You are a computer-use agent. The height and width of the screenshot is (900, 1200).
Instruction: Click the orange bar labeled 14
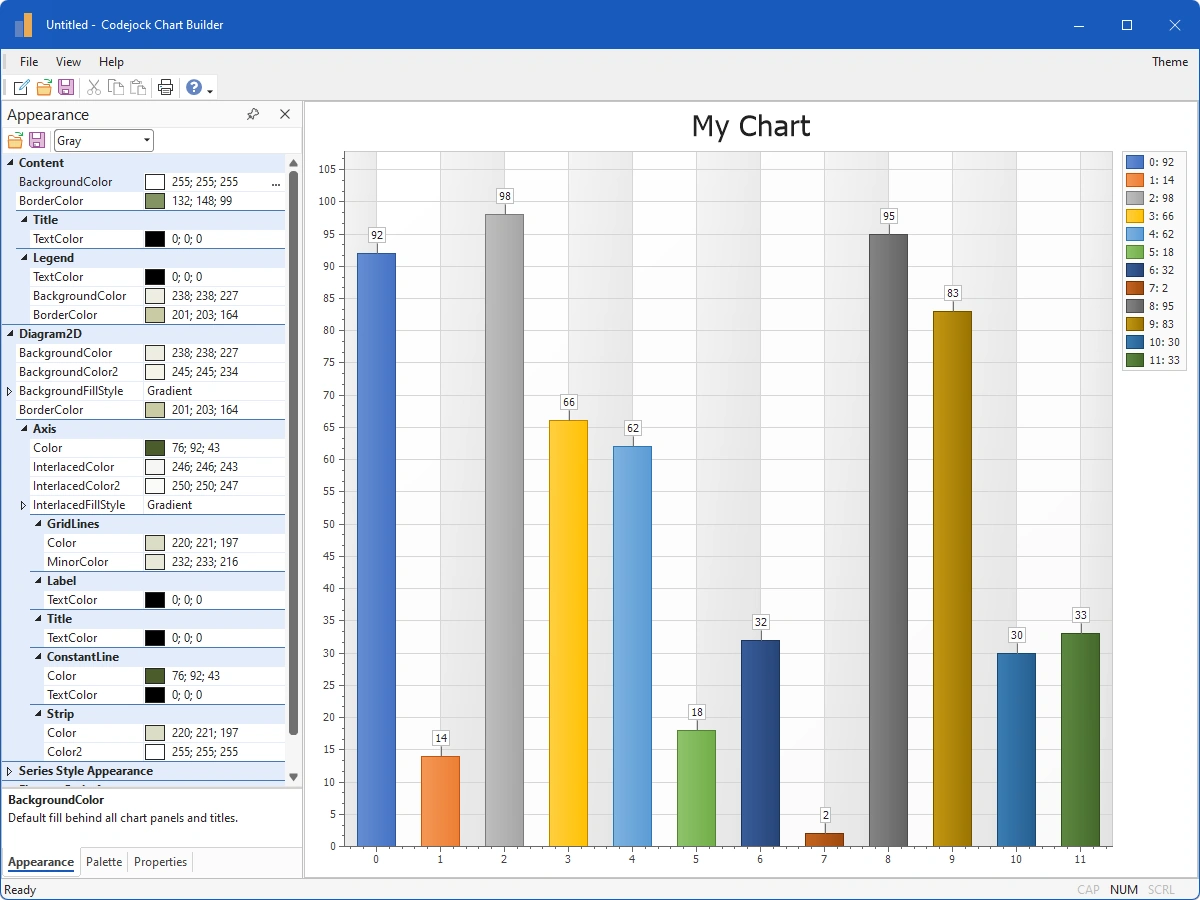coord(440,801)
